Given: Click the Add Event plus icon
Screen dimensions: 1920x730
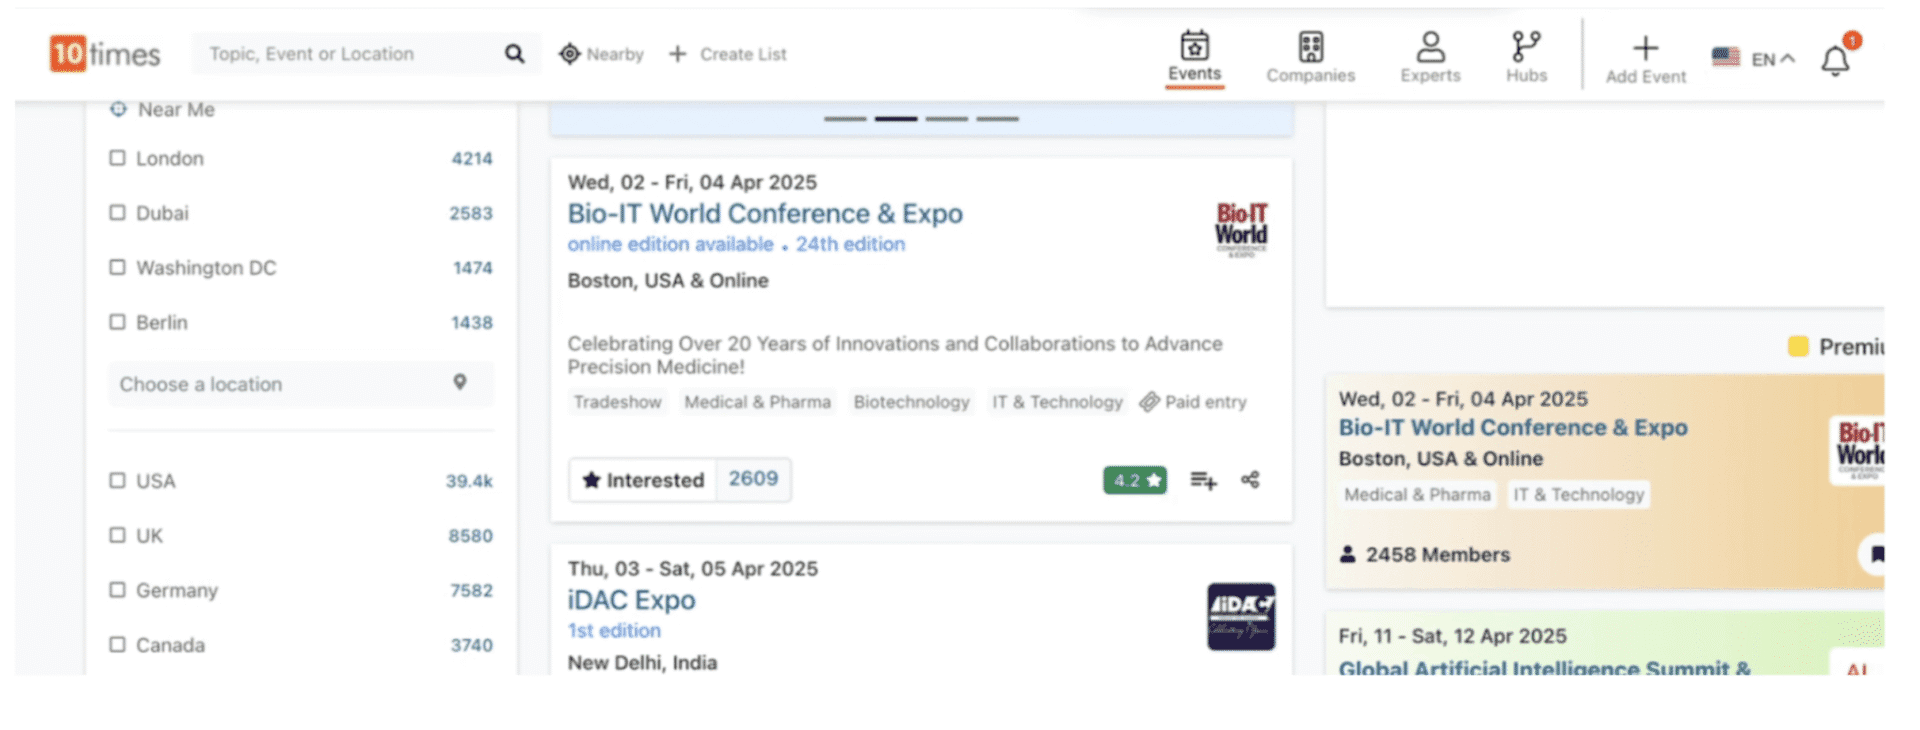Looking at the screenshot, I should tap(1646, 48).
